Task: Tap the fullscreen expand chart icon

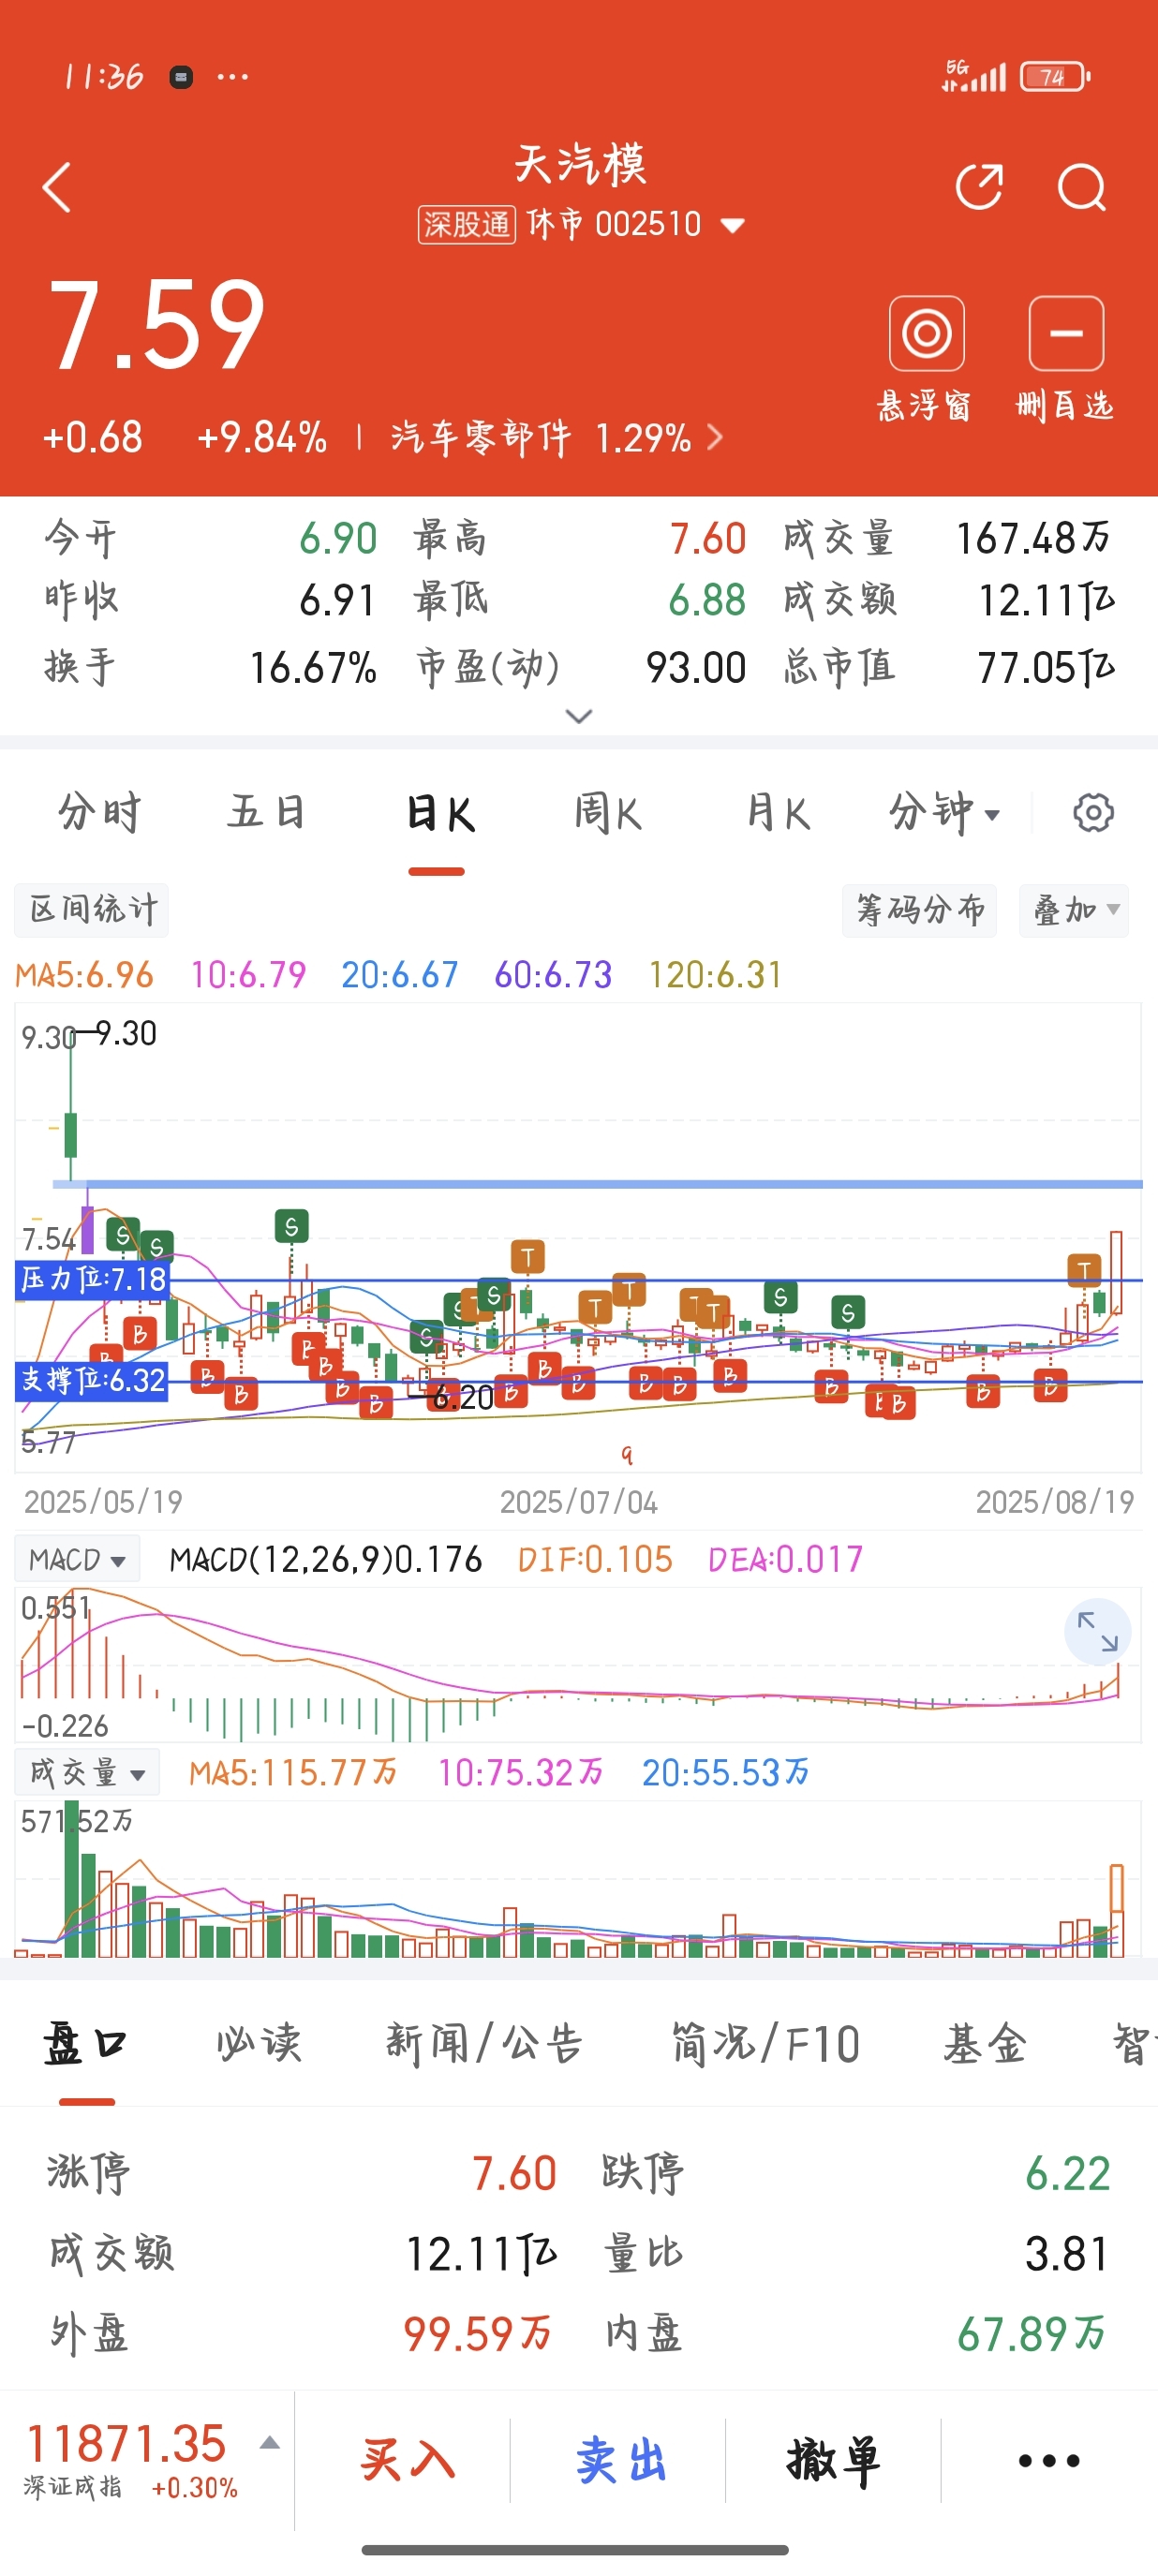Action: click(1097, 1631)
